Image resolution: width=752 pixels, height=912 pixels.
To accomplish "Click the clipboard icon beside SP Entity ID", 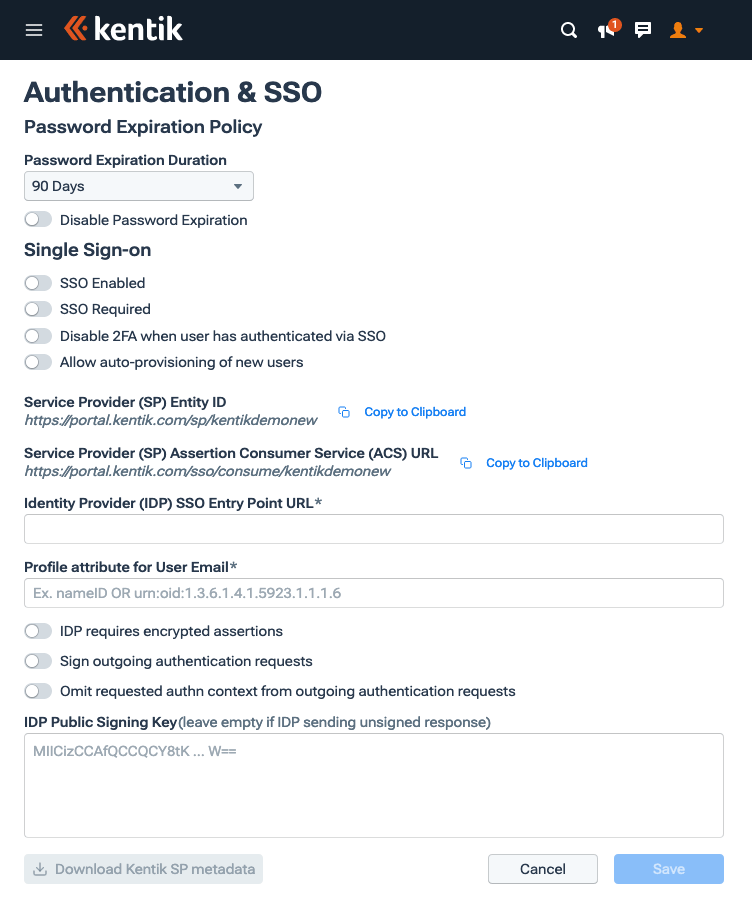I will (344, 411).
